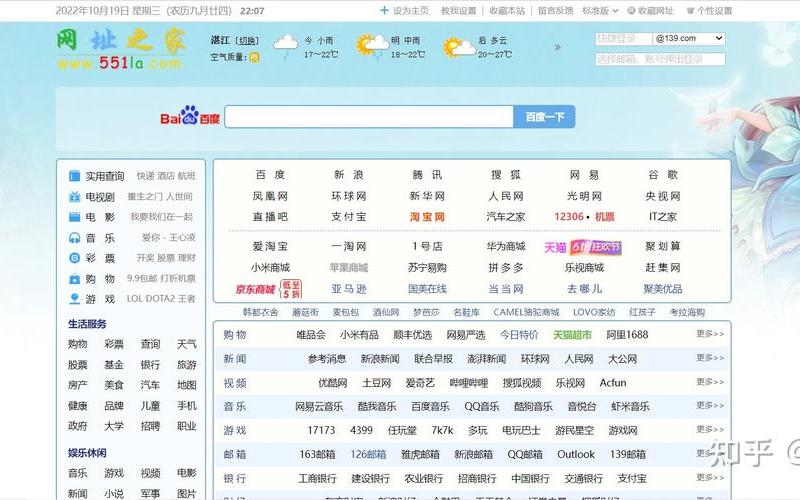
Task: Open the 淘宝网 link
Action: pos(427,217)
